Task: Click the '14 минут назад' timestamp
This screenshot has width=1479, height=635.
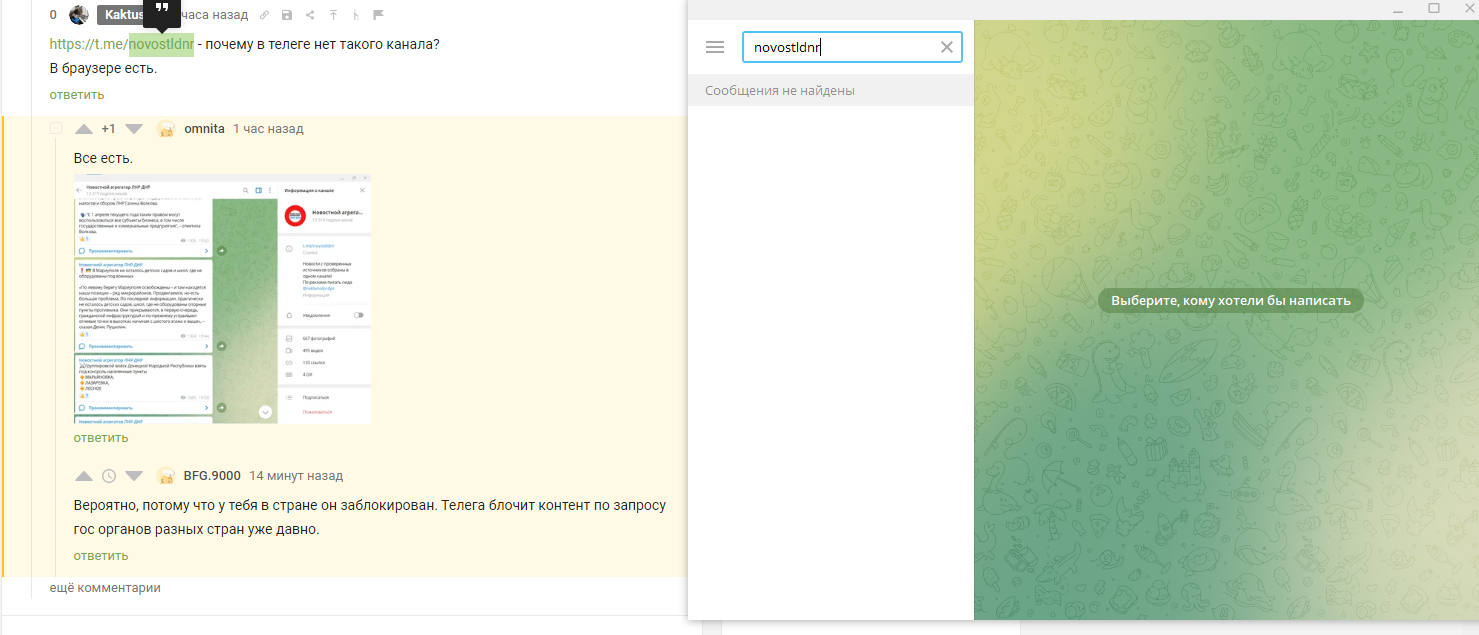Action: click(x=296, y=476)
